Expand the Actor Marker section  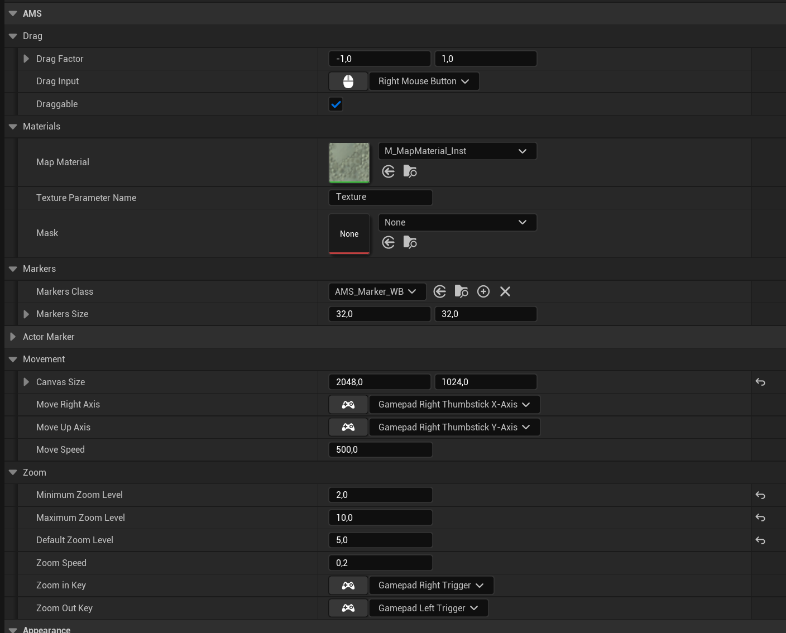(13, 337)
